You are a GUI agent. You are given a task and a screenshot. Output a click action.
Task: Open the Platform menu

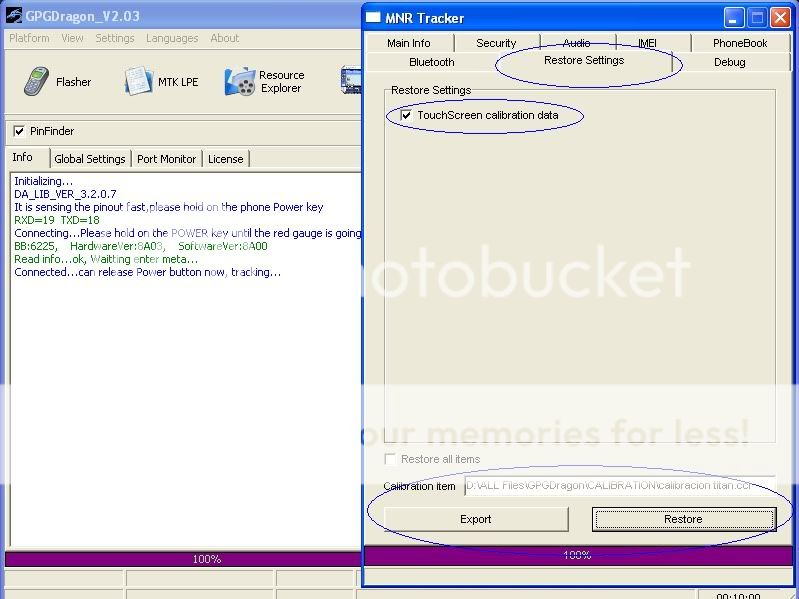(29, 38)
